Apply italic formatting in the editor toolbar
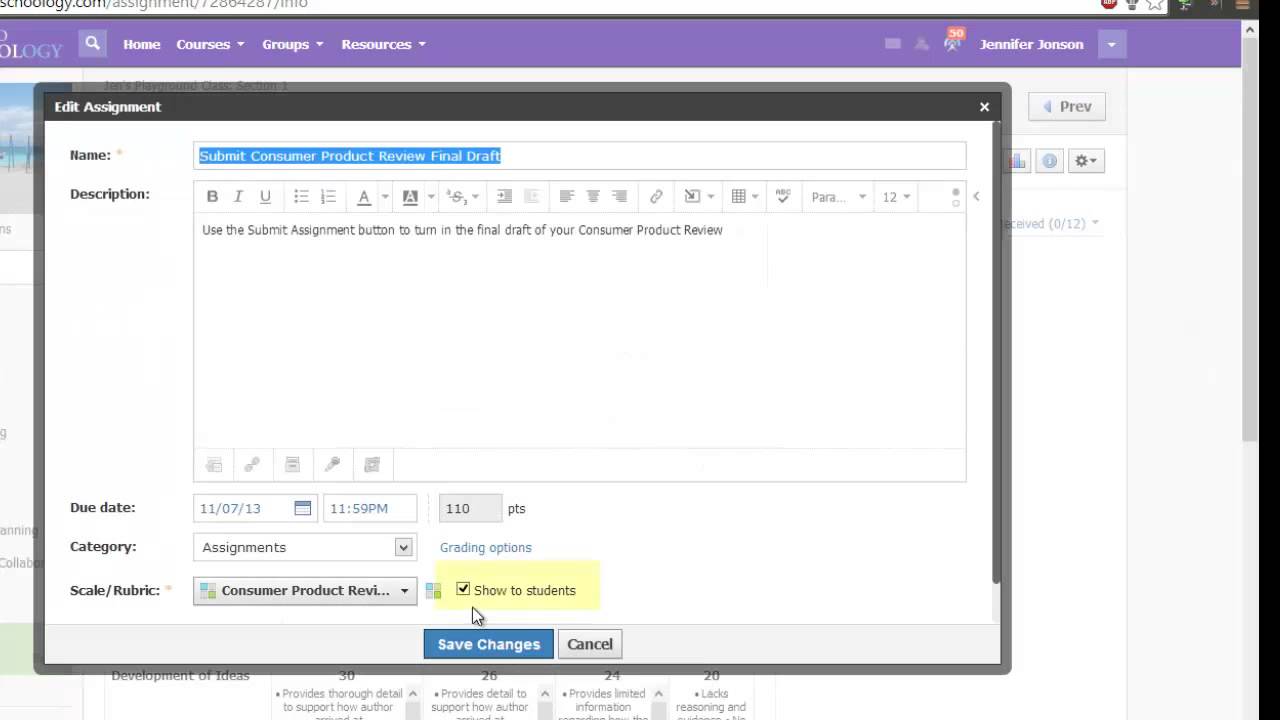 pos(238,197)
